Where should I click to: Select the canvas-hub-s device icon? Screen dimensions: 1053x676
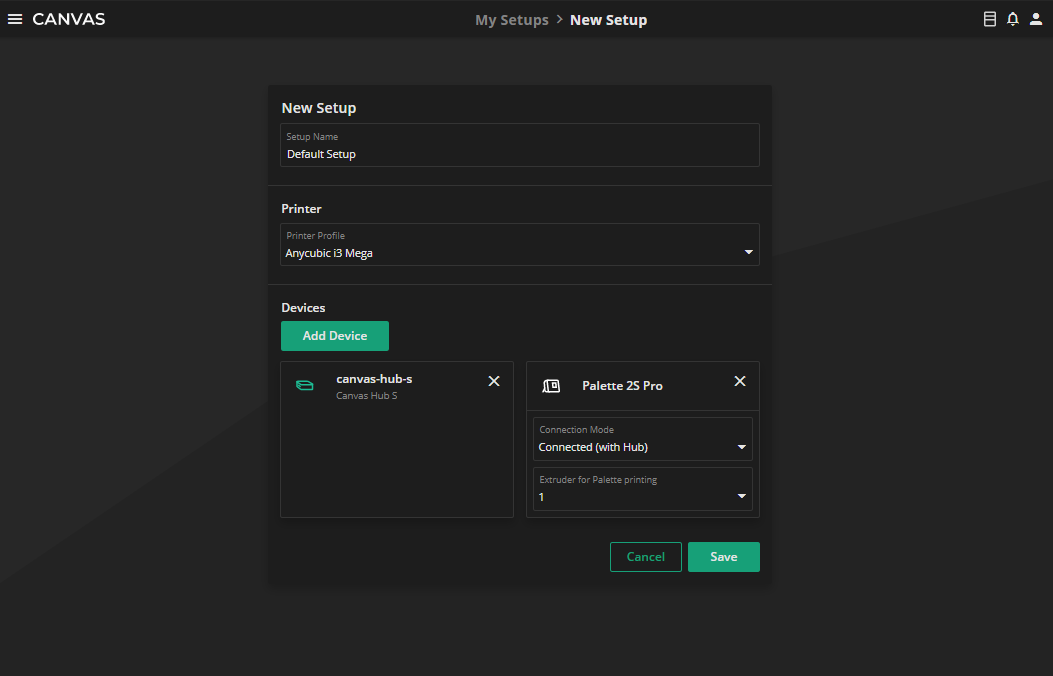click(305, 385)
